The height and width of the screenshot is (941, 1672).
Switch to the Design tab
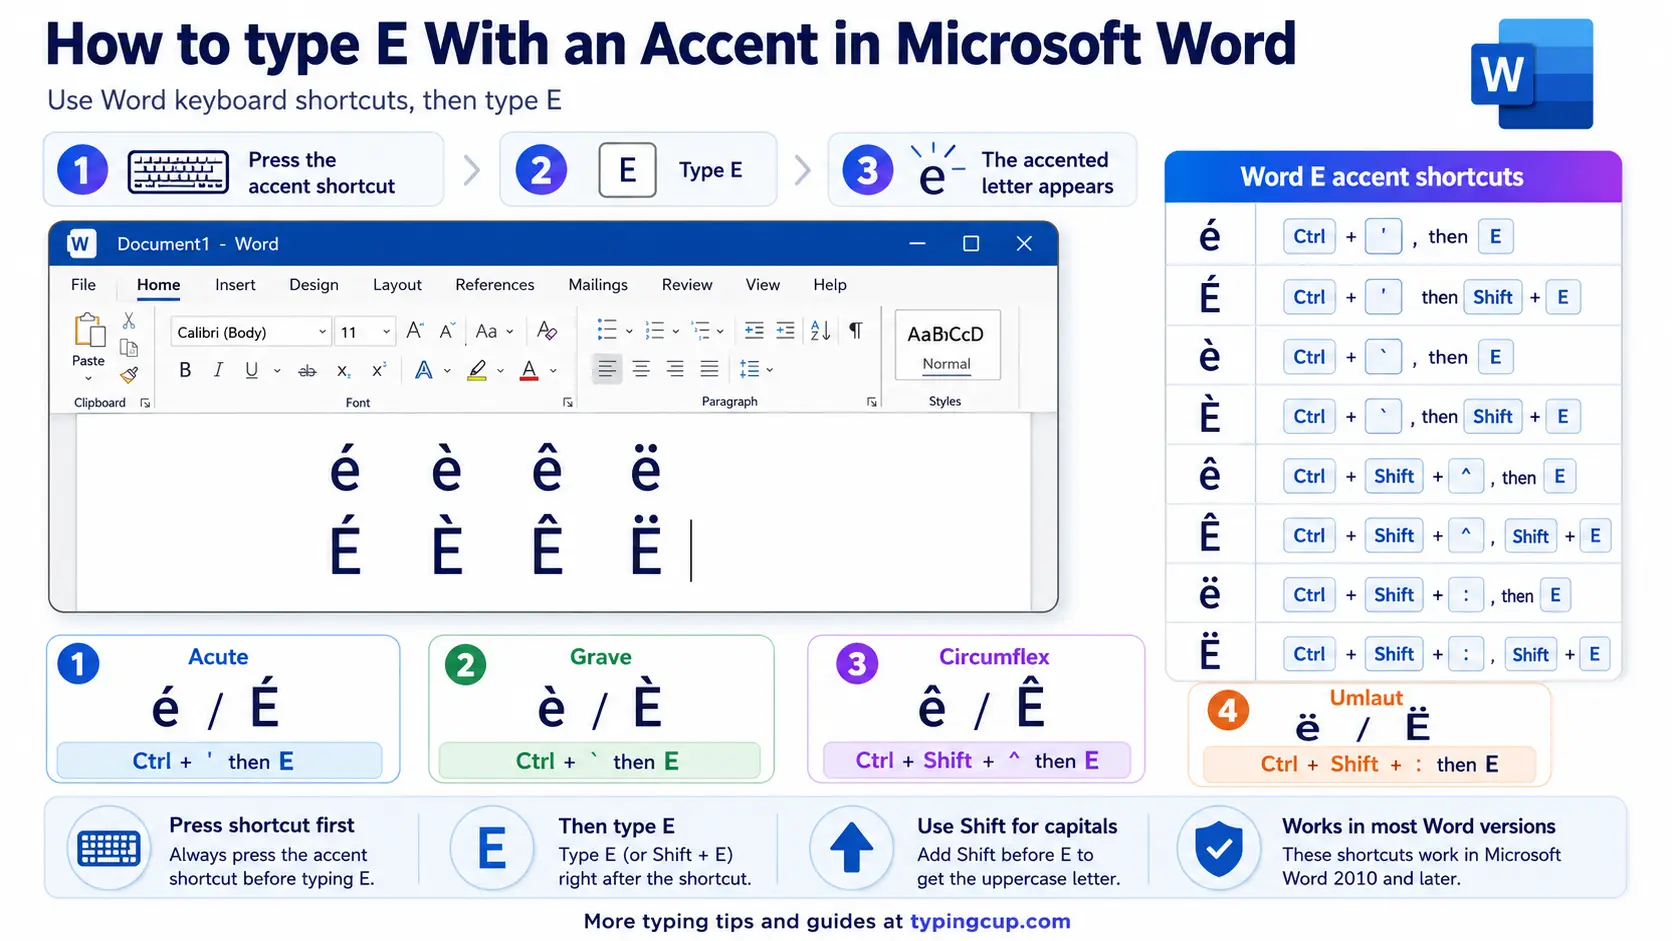314,285
